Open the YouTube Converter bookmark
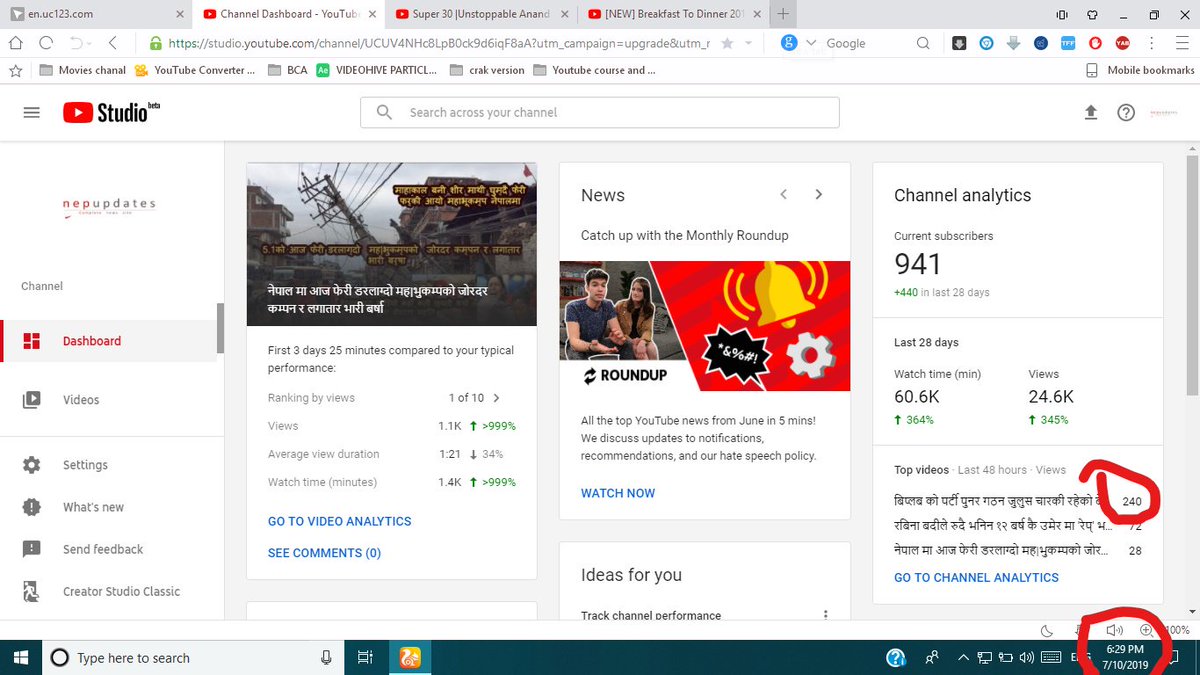The height and width of the screenshot is (675, 1200). tap(194, 70)
